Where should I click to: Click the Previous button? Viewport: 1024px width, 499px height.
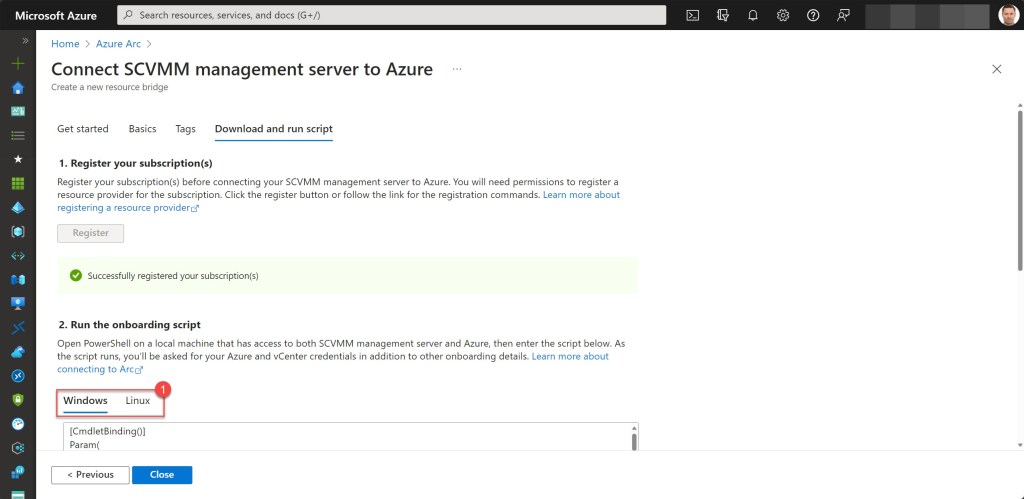[x=90, y=475]
